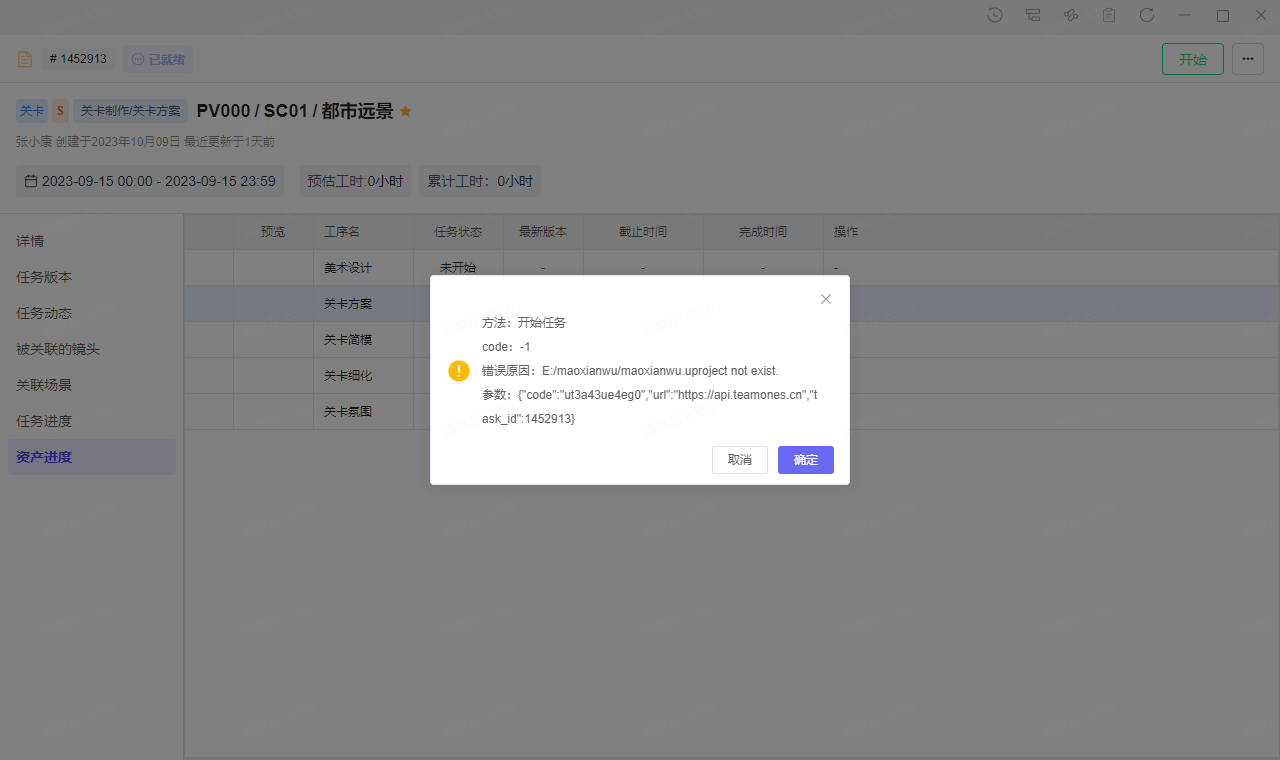The image size is (1280, 760).
Task: Open the three-dot more options menu
Action: coord(1247,59)
